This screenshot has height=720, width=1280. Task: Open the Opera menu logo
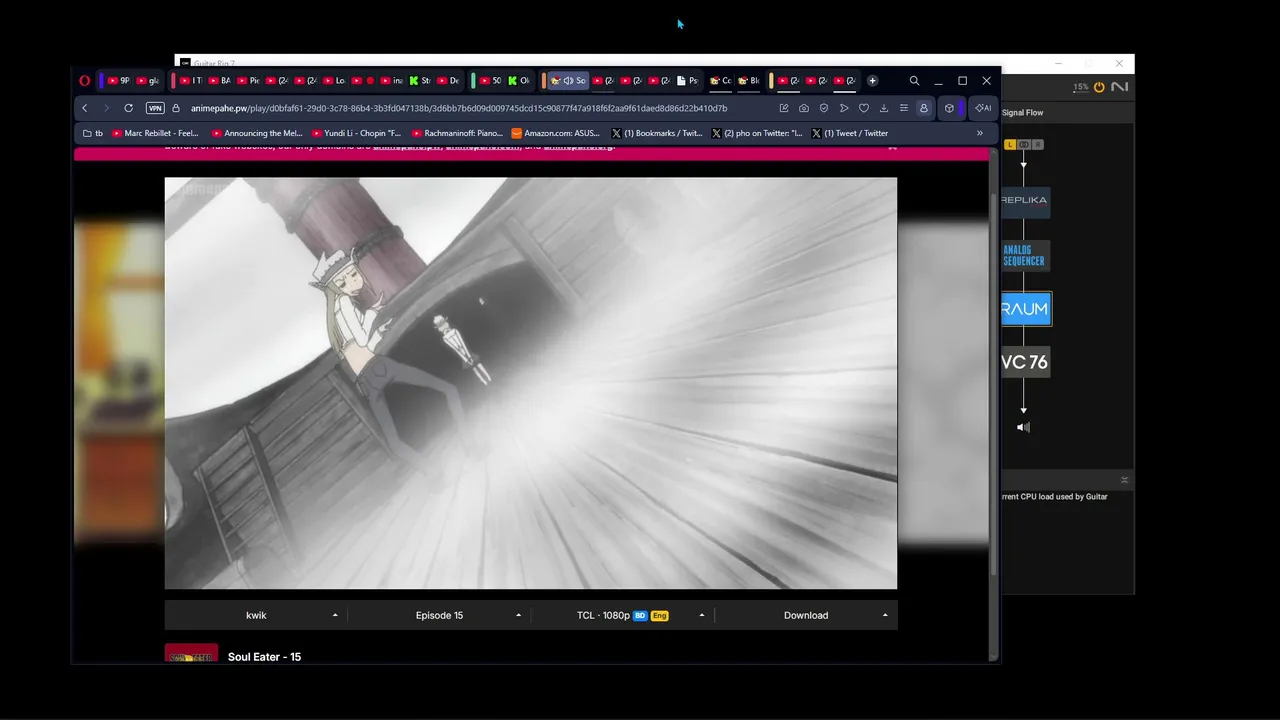coord(85,81)
